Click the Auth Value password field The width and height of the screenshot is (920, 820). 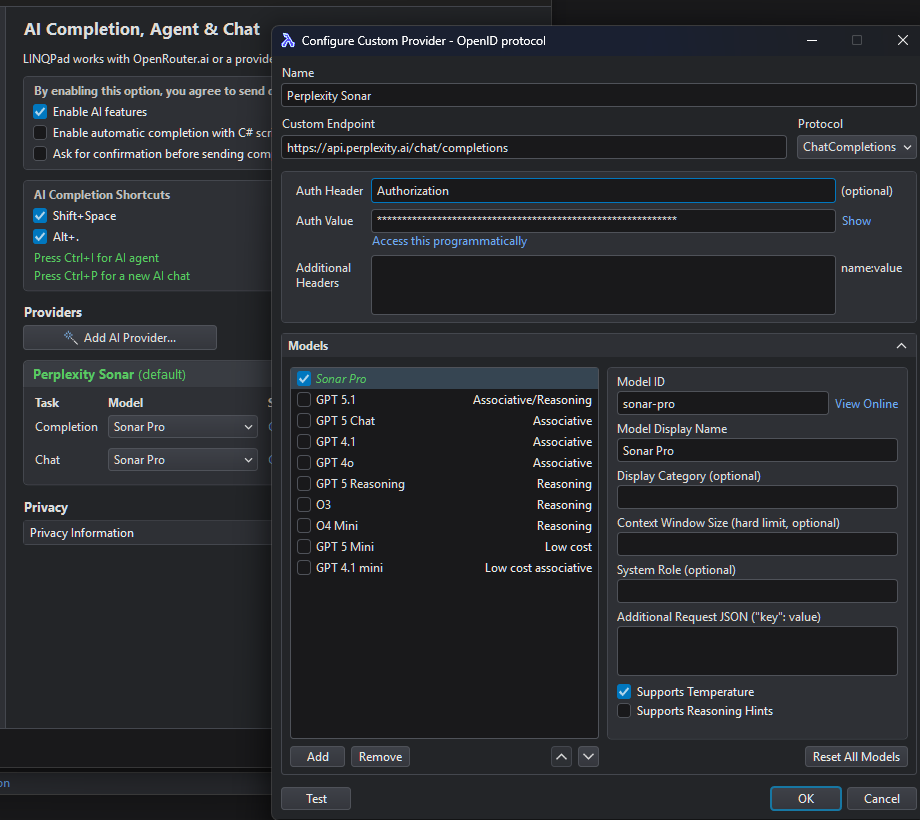[603, 221]
